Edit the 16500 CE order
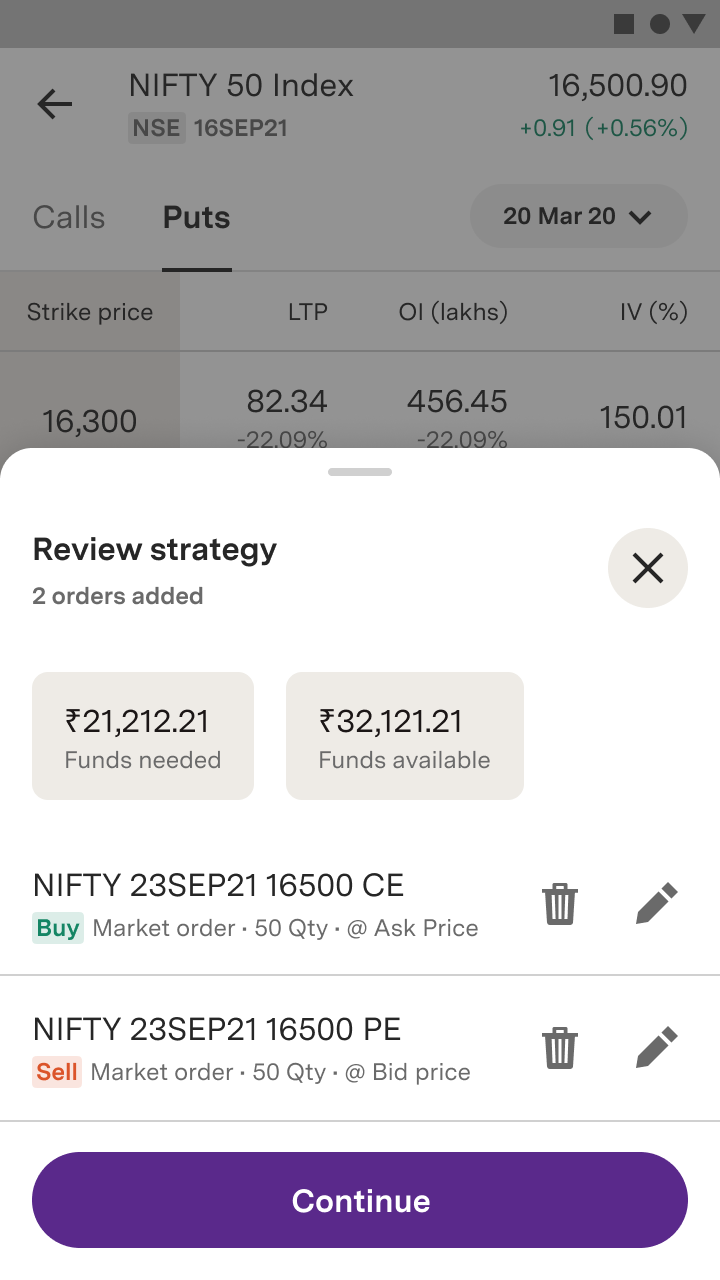This screenshot has width=720, height=1280. (x=657, y=903)
